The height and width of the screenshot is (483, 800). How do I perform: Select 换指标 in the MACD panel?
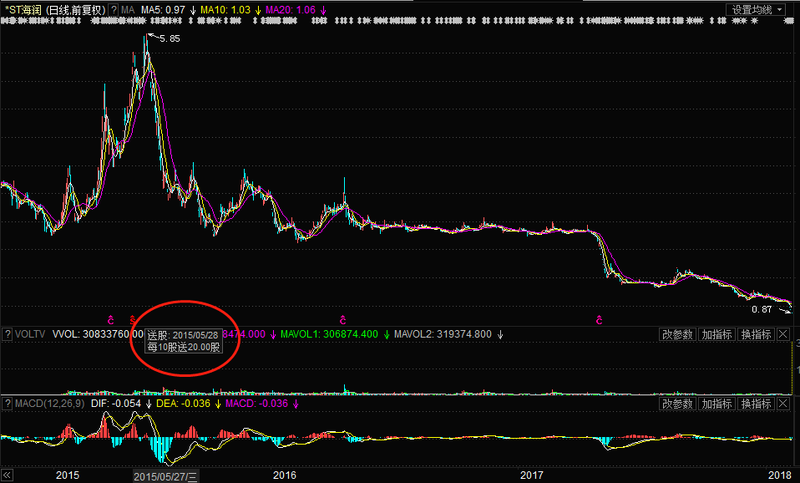point(756,404)
